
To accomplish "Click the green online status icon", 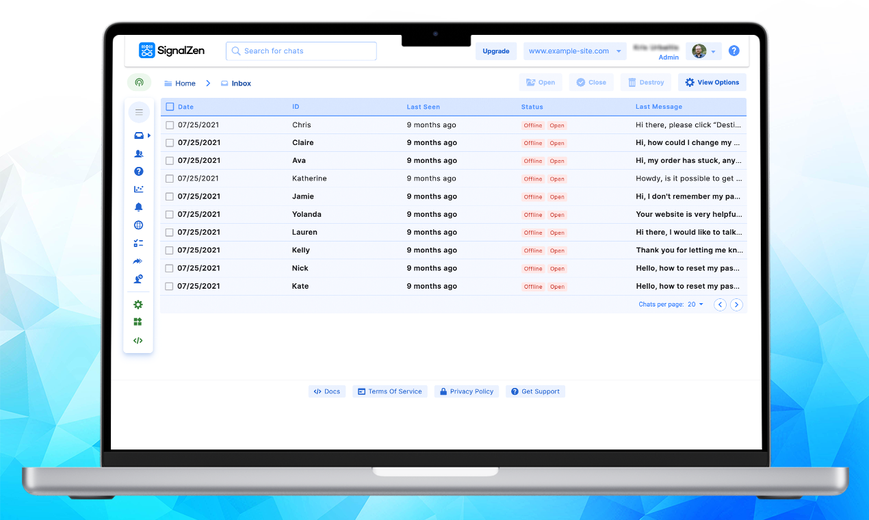I will (x=139, y=82).
